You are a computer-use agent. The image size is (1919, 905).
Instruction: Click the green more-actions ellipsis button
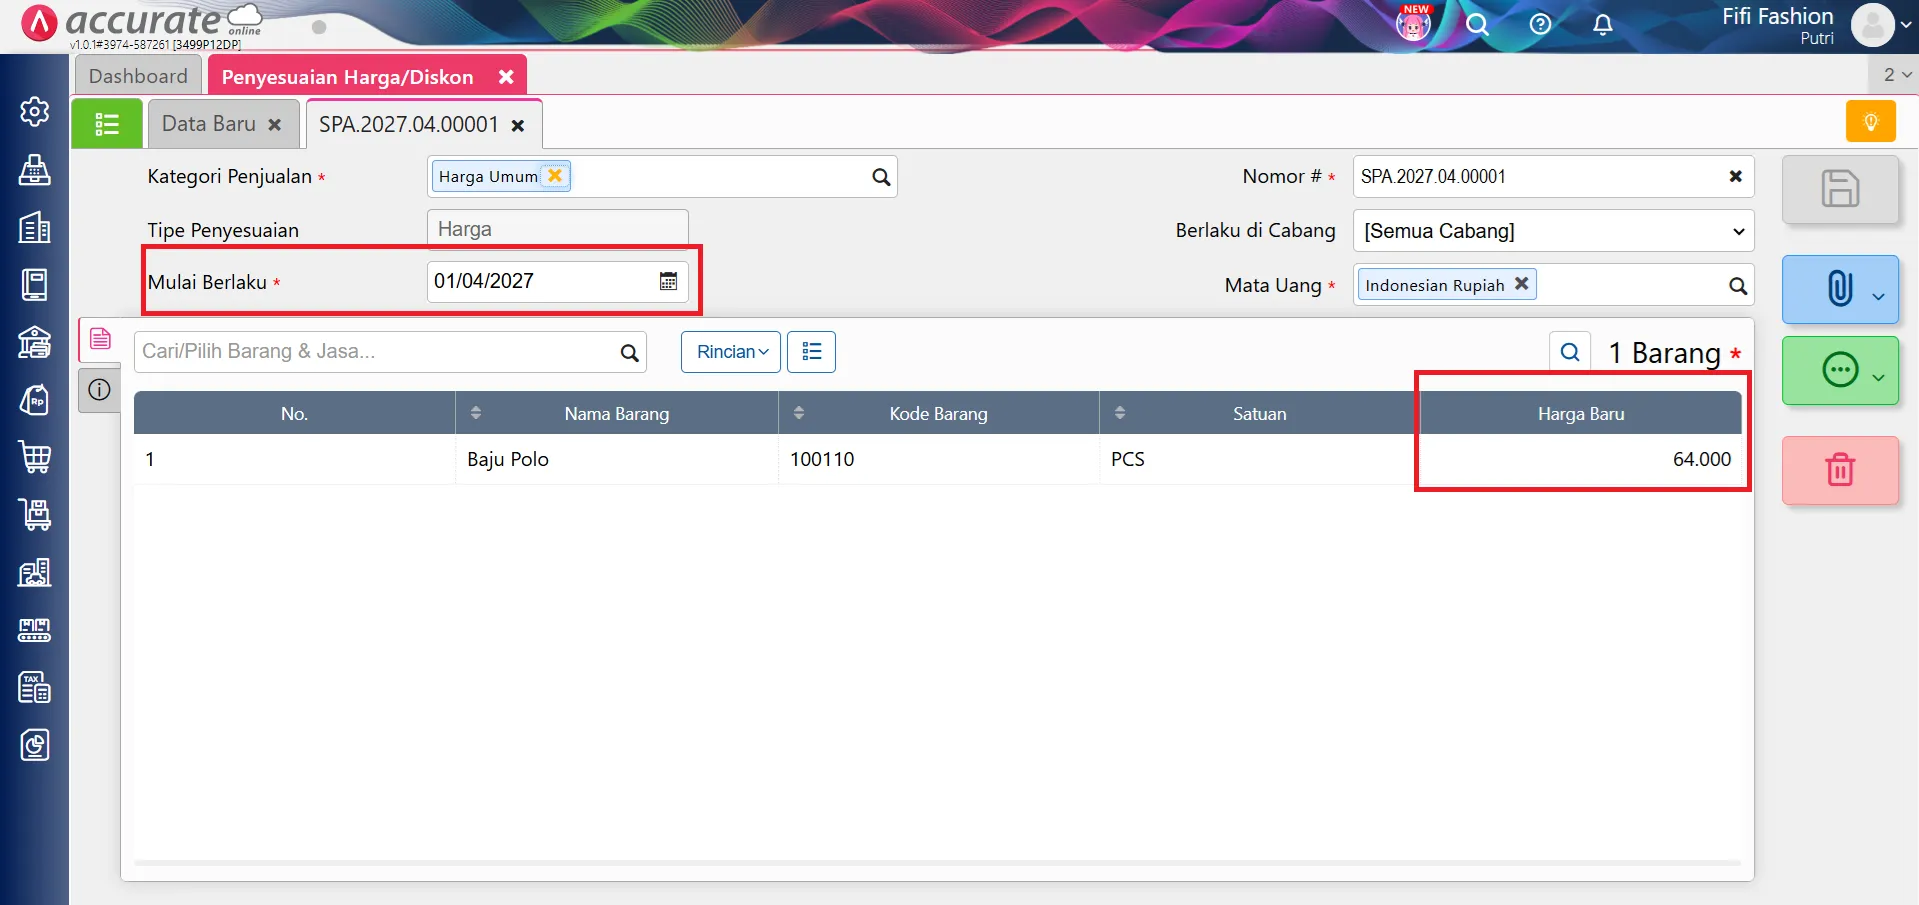(x=1840, y=370)
